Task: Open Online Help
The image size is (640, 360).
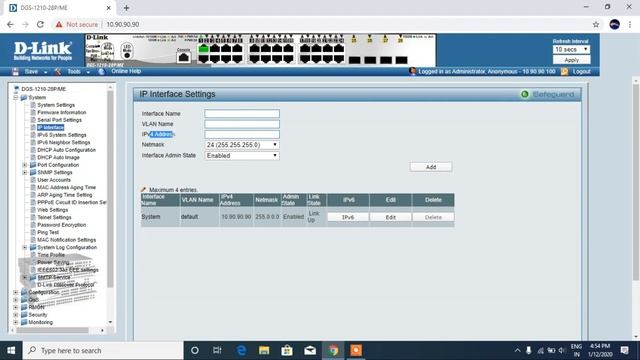Action: (126, 71)
